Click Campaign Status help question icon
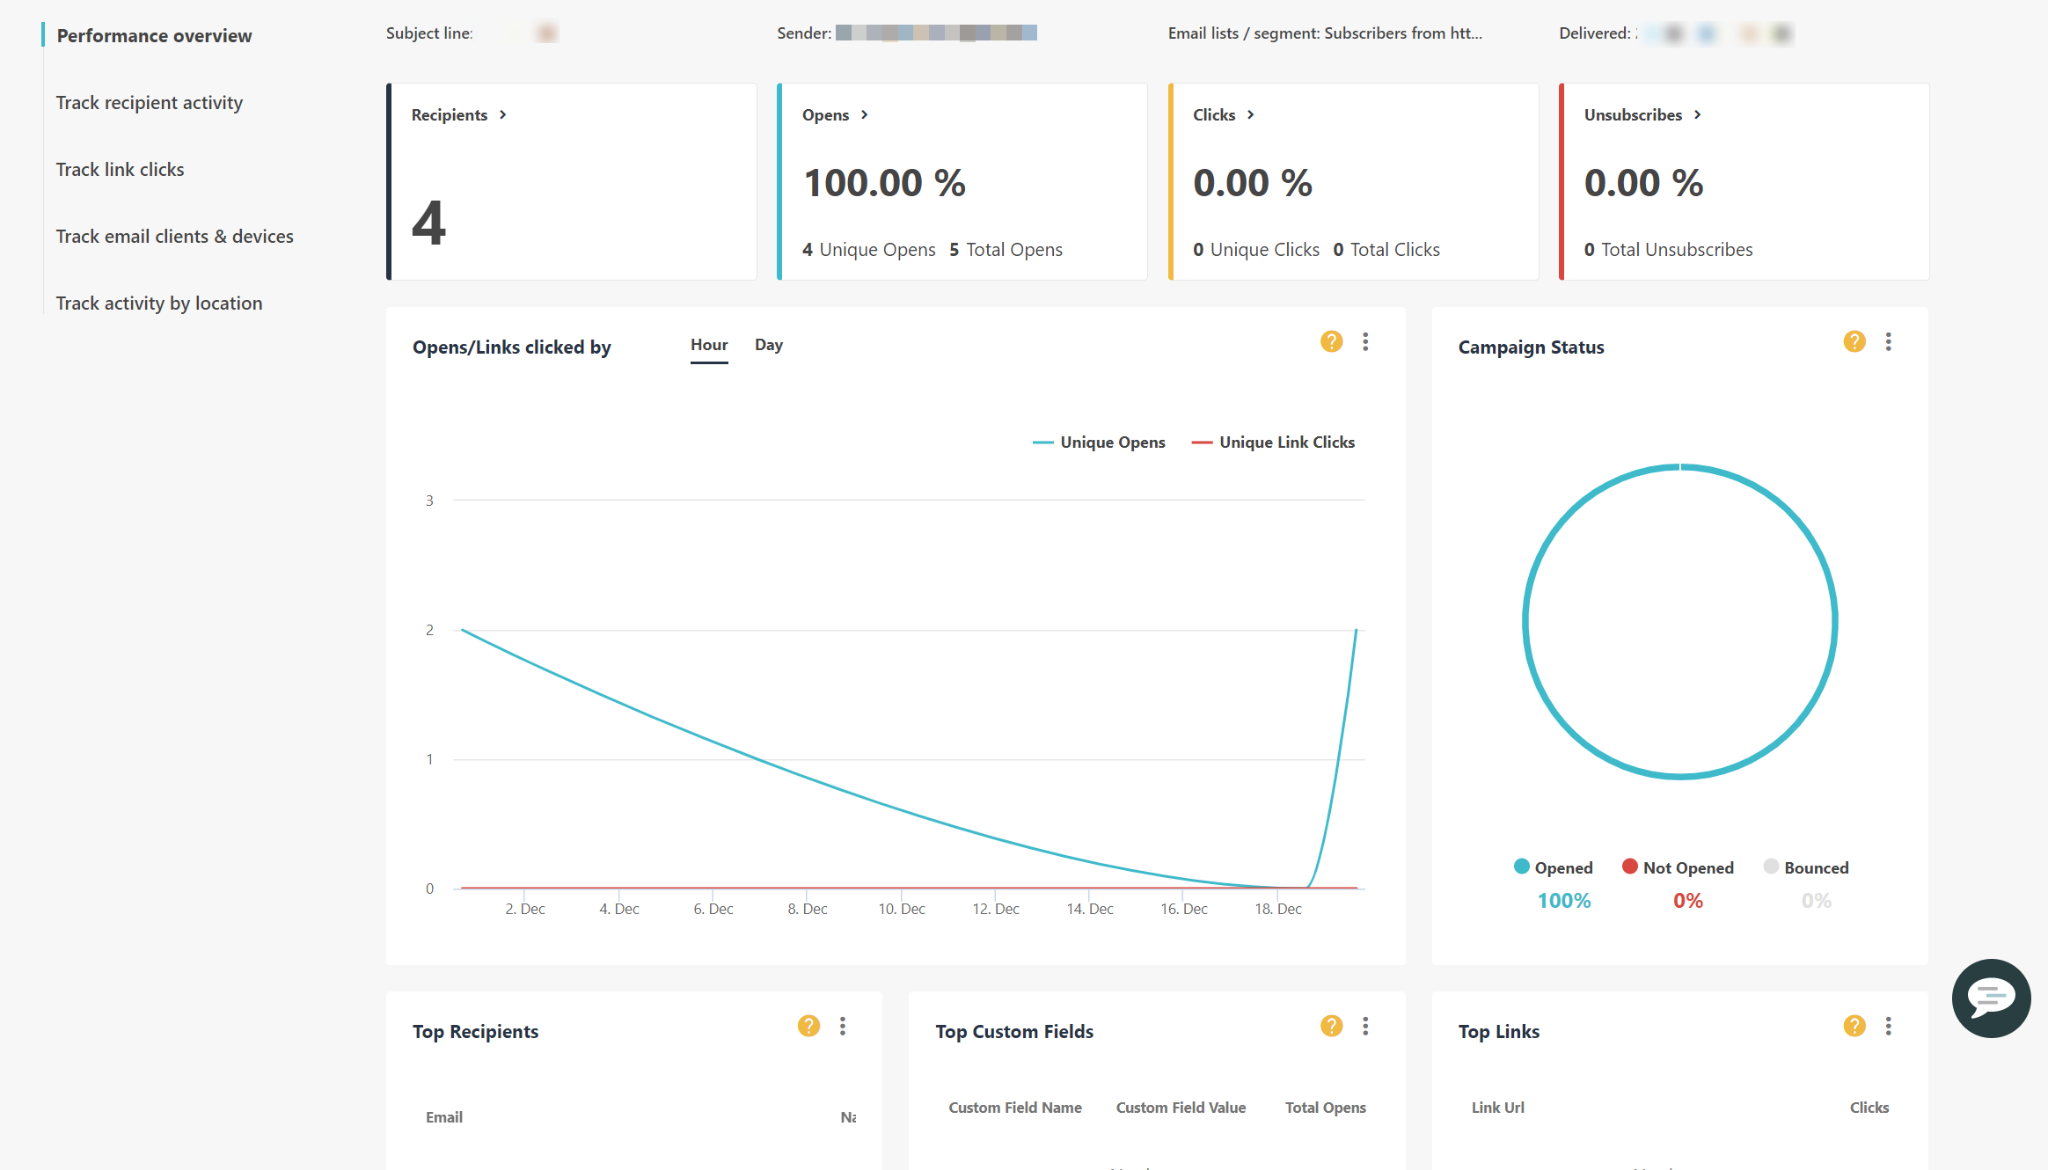This screenshot has width=2048, height=1170. tap(1854, 342)
